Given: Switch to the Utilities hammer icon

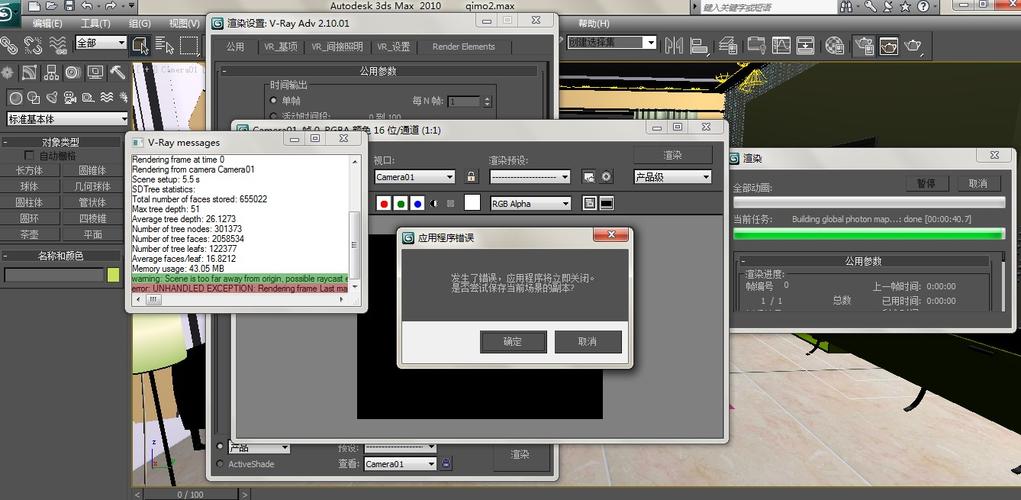Looking at the screenshot, I should point(117,72).
